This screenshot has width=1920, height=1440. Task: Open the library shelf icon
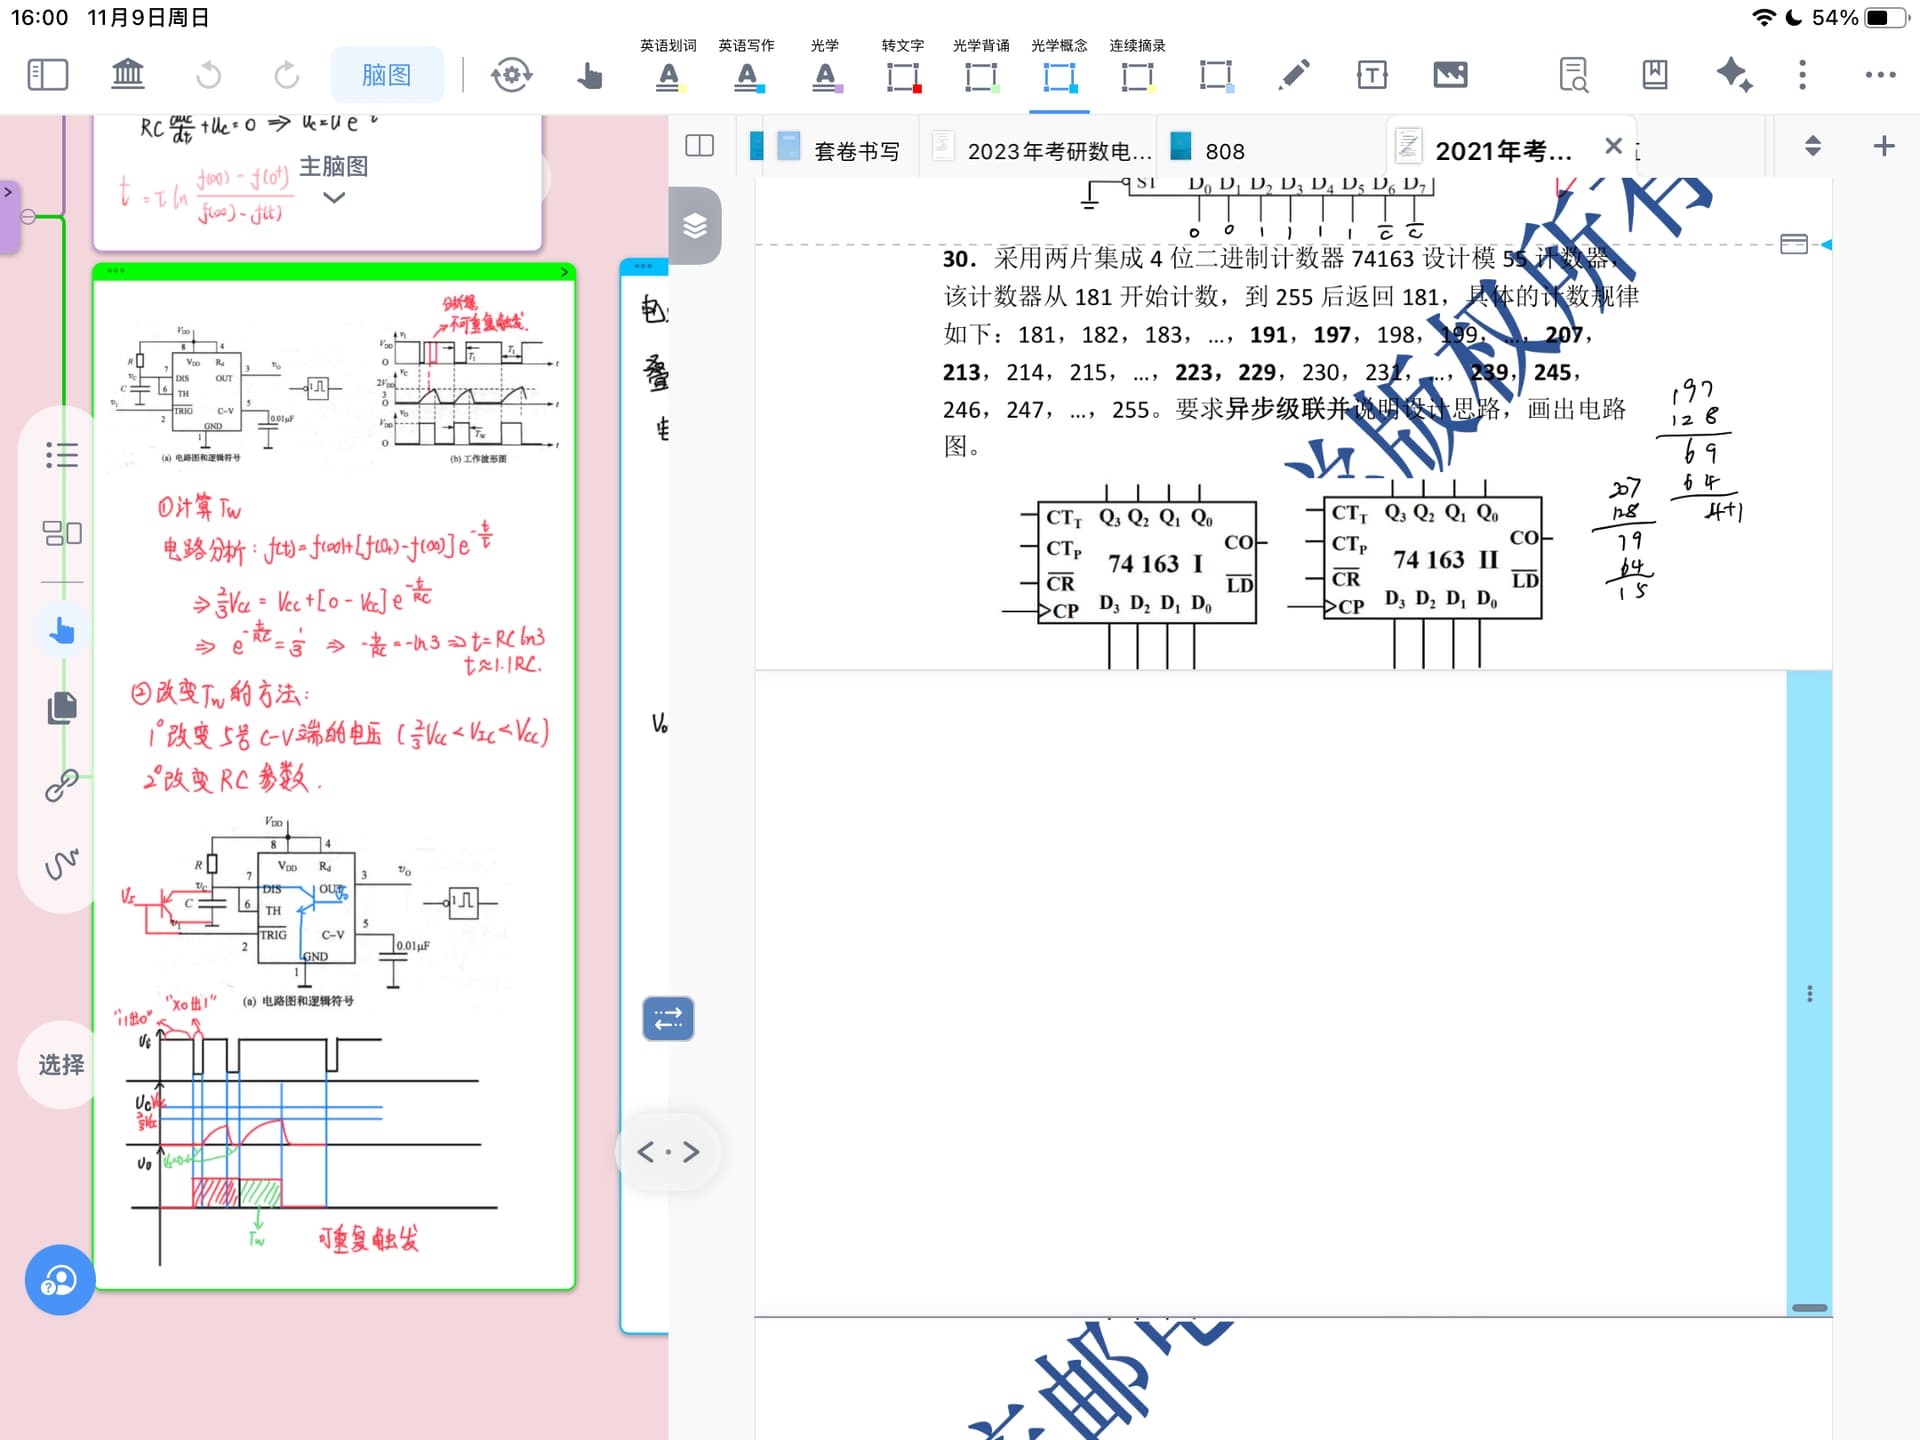coord(128,75)
